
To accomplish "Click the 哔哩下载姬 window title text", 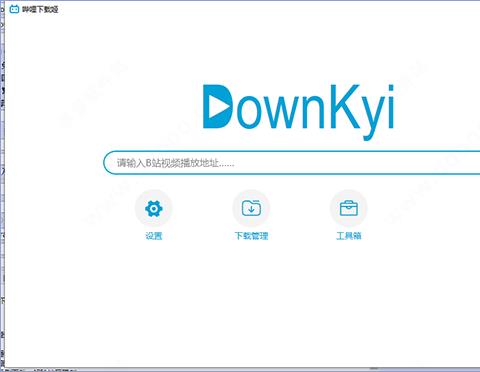I will [x=40, y=9].
